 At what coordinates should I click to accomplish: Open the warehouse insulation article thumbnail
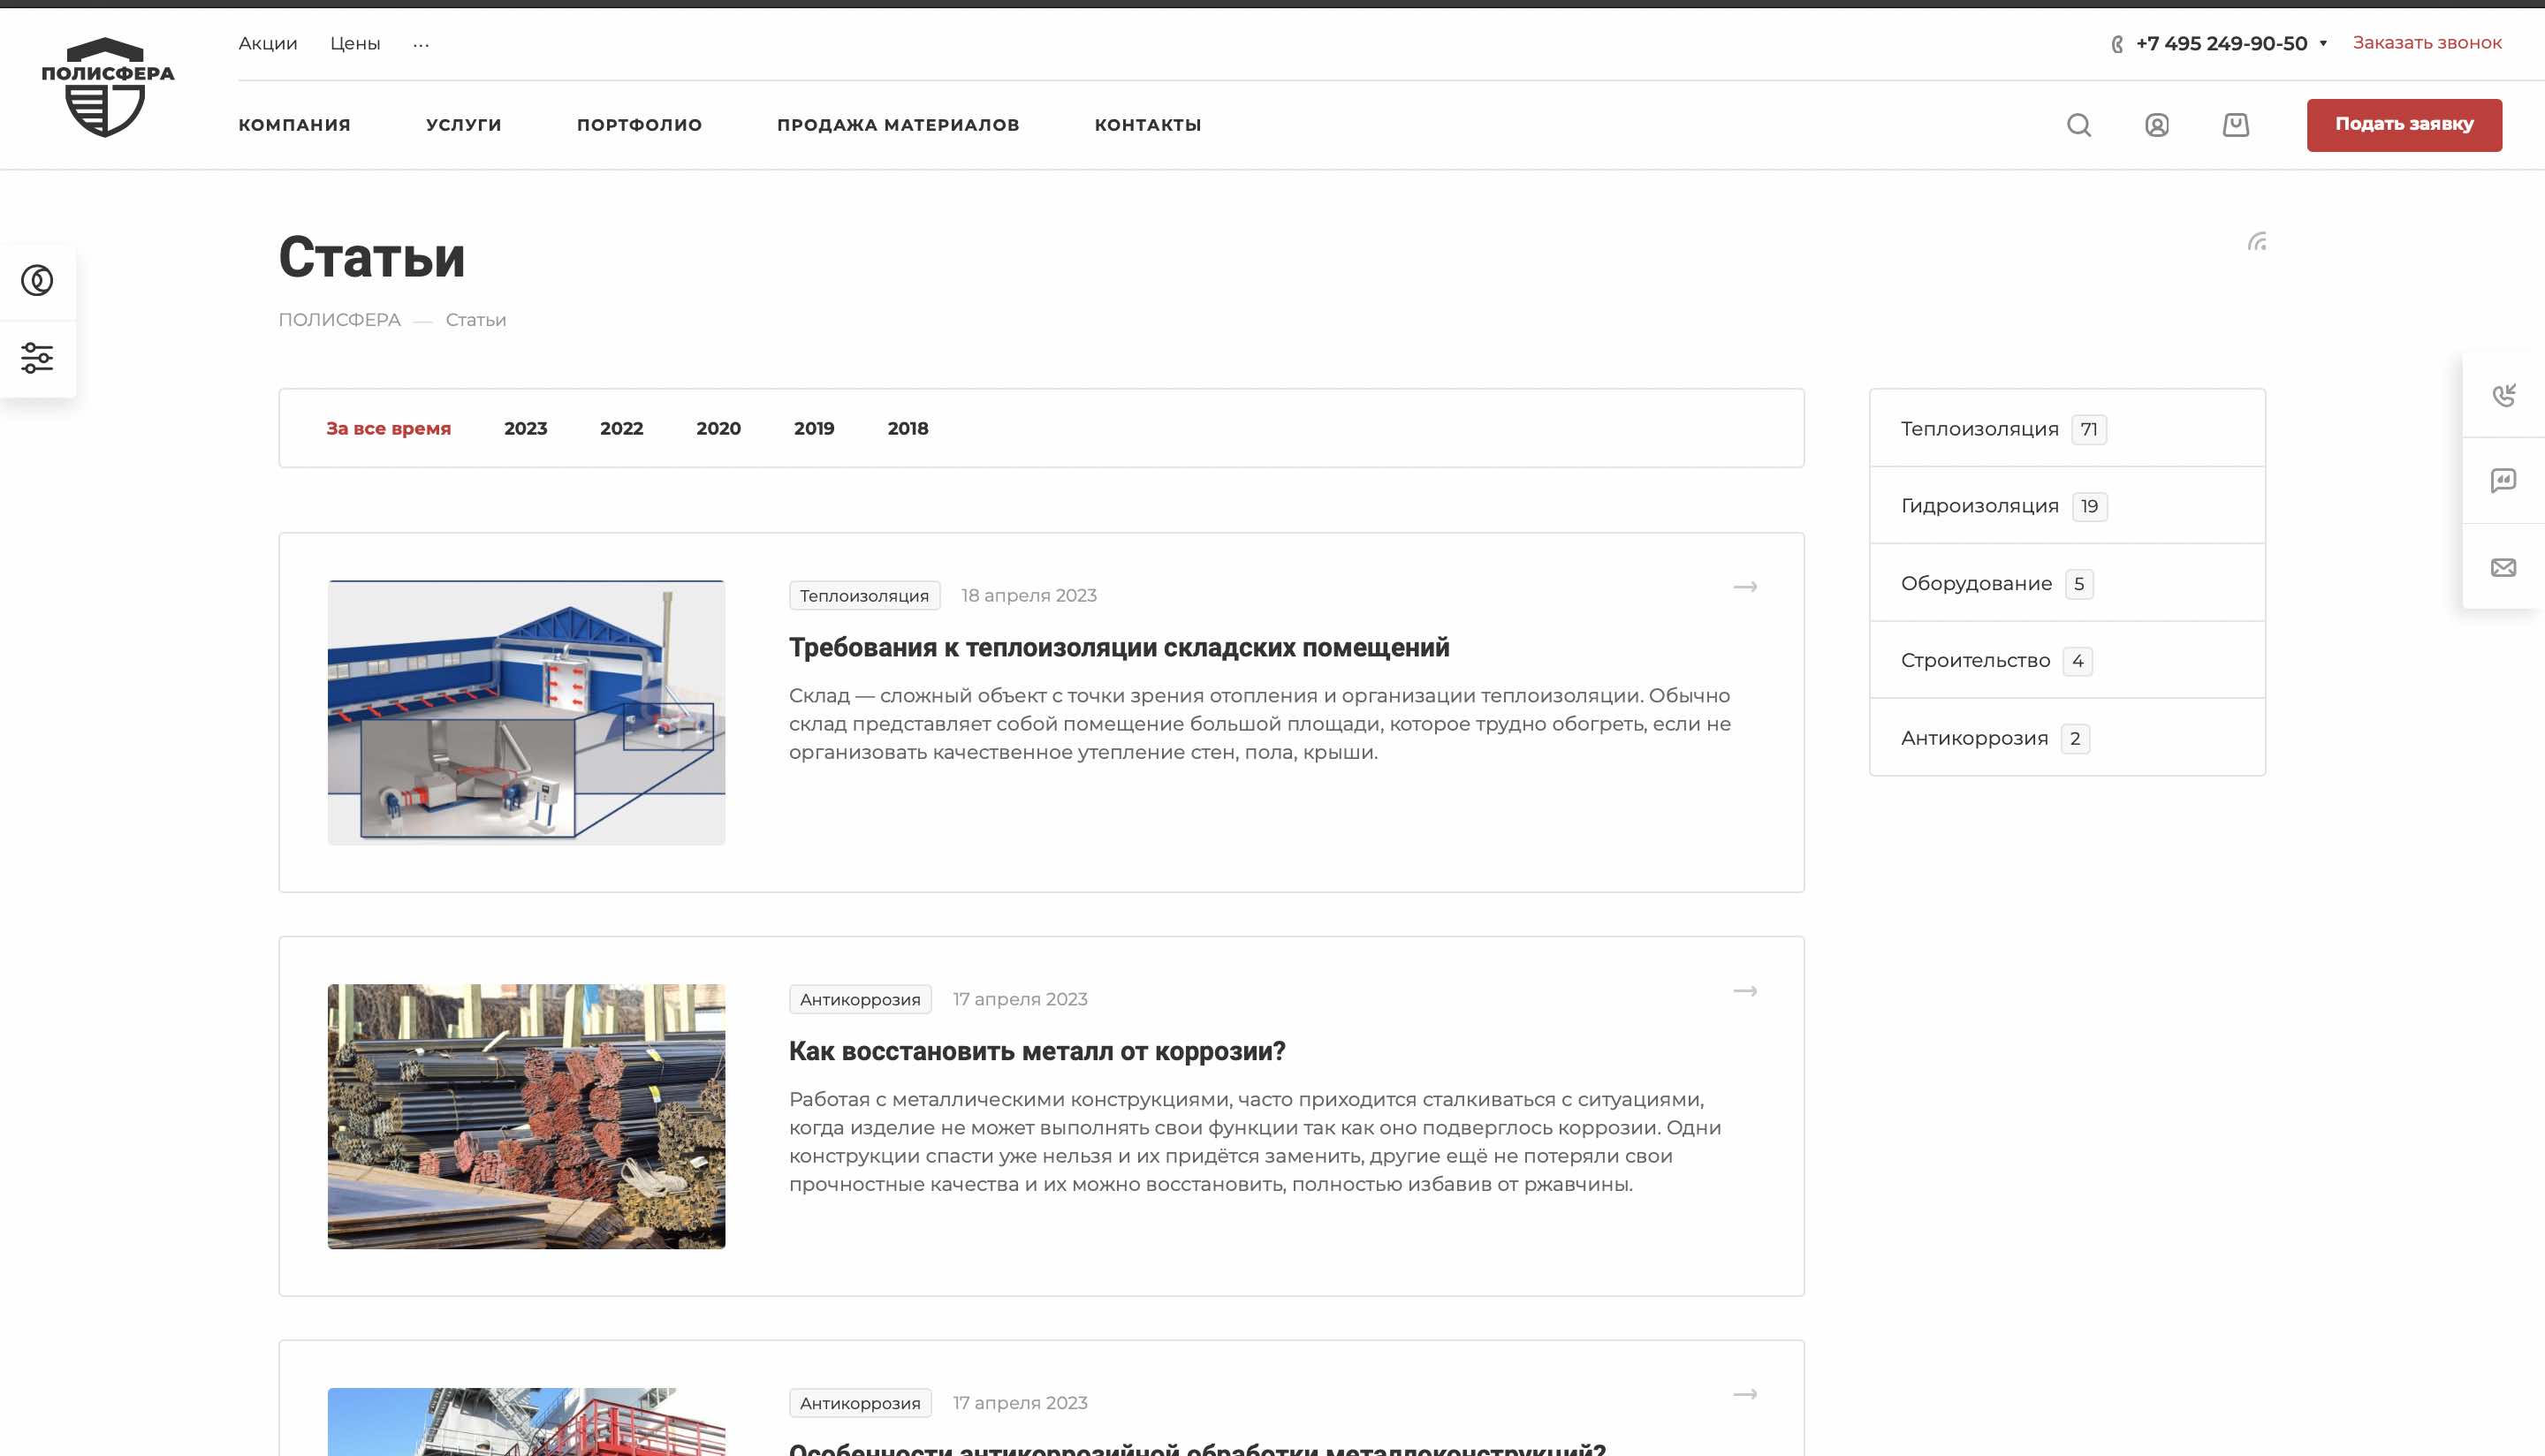click(526, 712)
